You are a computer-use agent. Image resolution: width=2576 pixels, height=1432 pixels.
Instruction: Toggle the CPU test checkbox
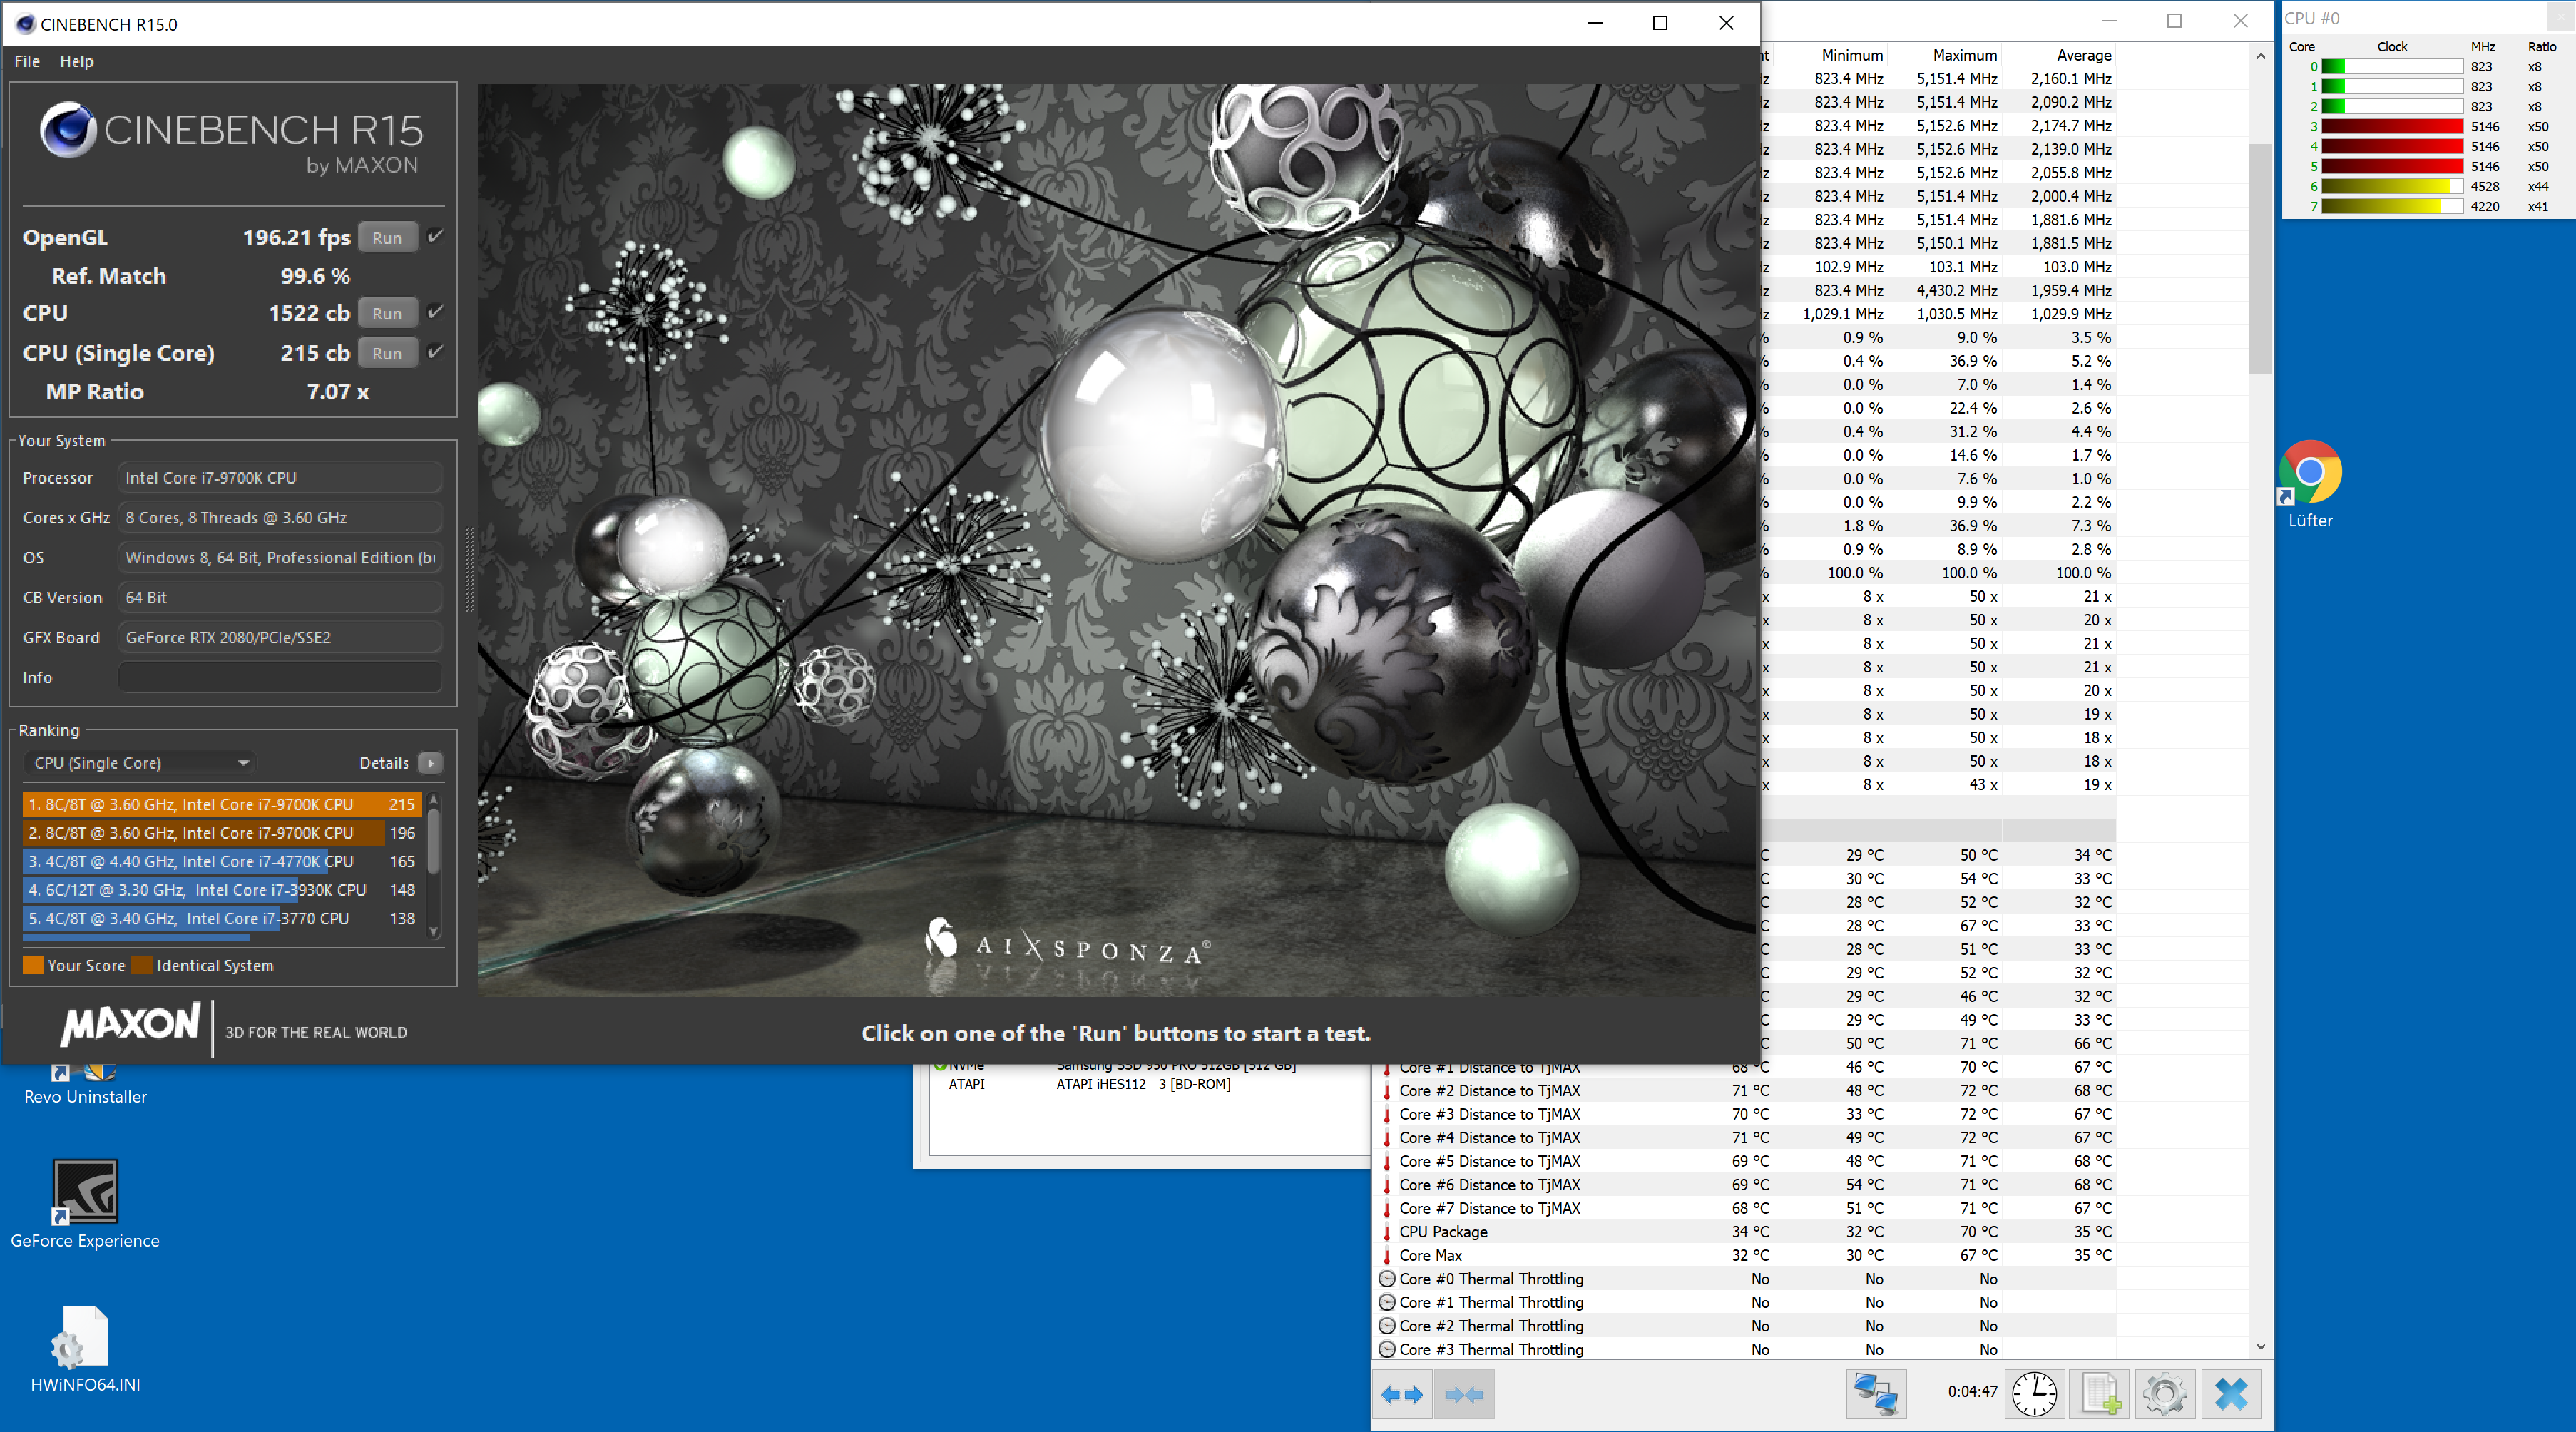(x=436, y=312)
